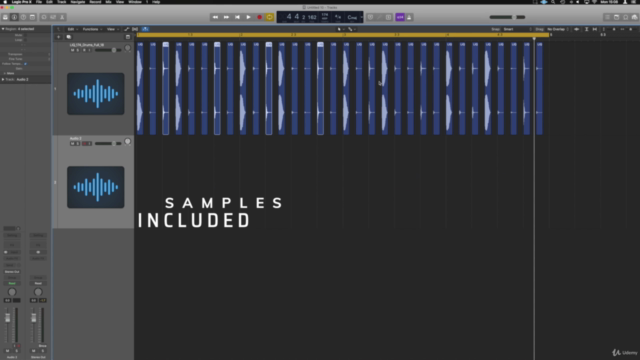This screenshot has height=360, width=640.
Task: Toggle the blue Catch Playhead button
Action: click(x=145, y=29)
